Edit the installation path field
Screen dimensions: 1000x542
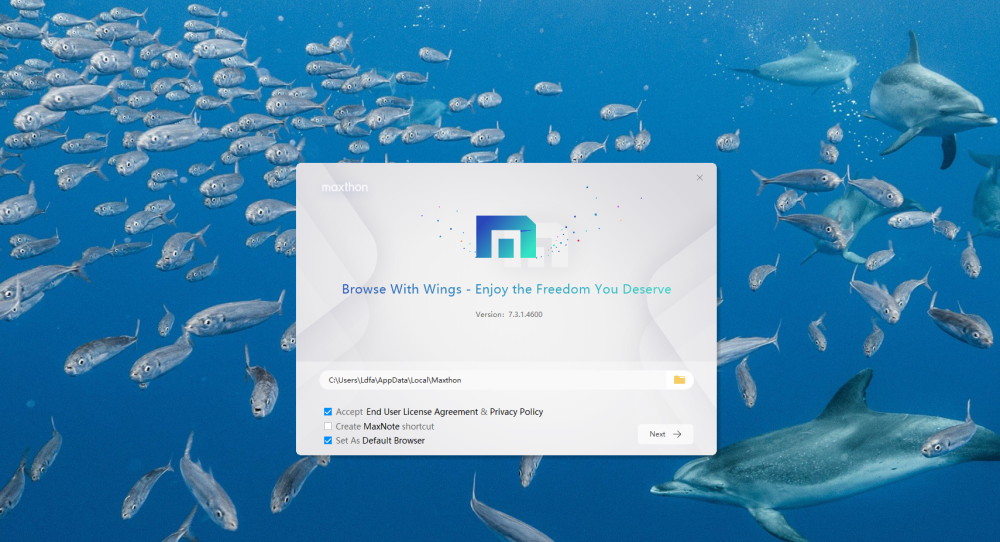tap(494, 380)
